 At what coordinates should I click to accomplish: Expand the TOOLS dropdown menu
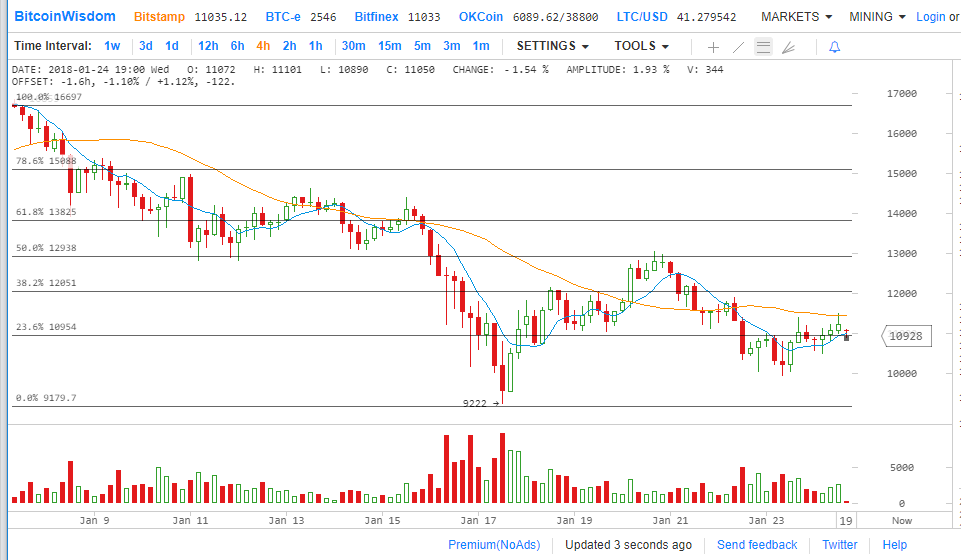pyautogui.click(x=641, y=46)
